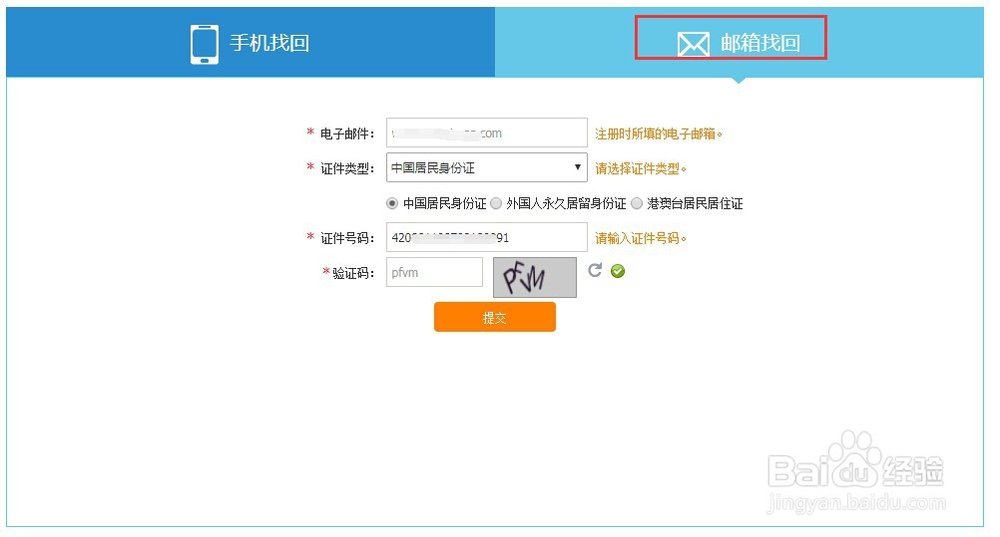Click the 证件号码 input field
Image resolution: width=1000 pixels, height=537 pixels.
click(x=487, y=237)
